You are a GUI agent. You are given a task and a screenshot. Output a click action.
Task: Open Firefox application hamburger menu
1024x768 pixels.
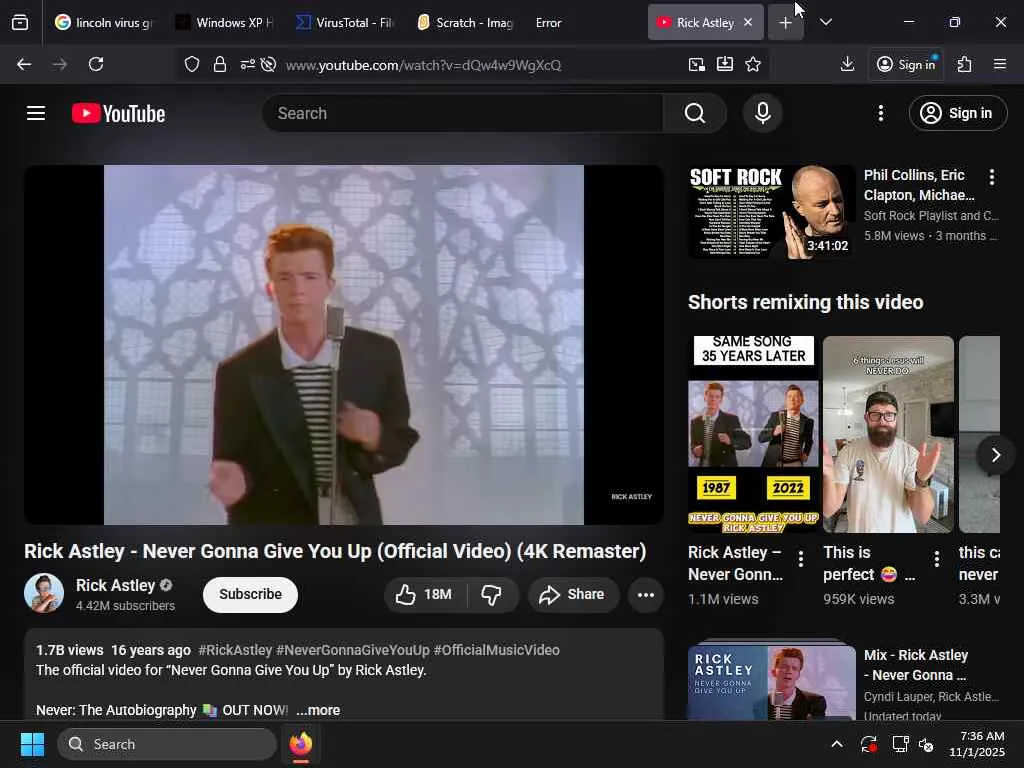1000,64
